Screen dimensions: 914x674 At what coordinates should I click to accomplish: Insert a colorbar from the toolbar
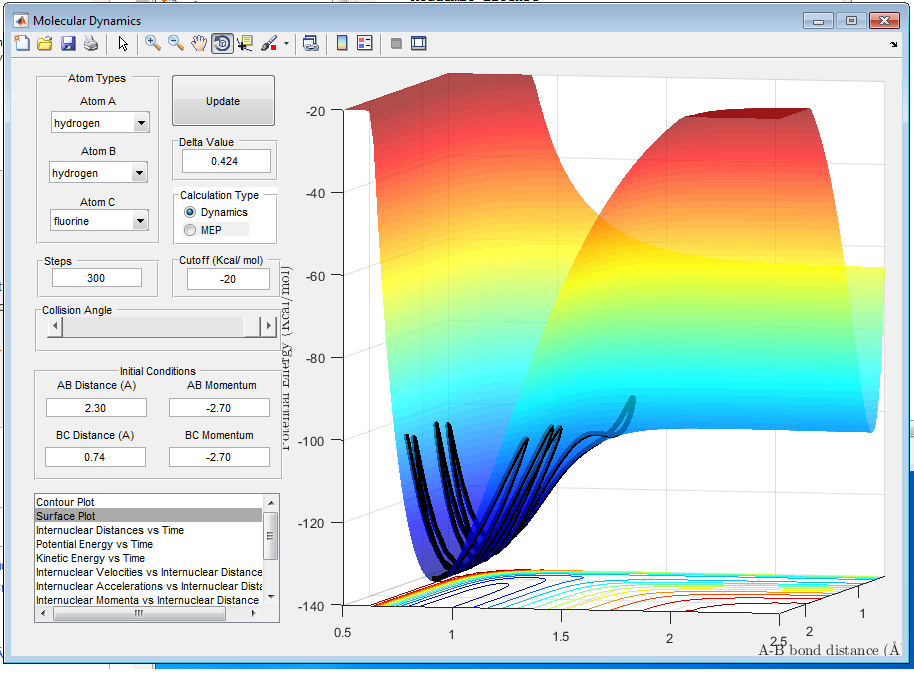(x=341, y=43)
